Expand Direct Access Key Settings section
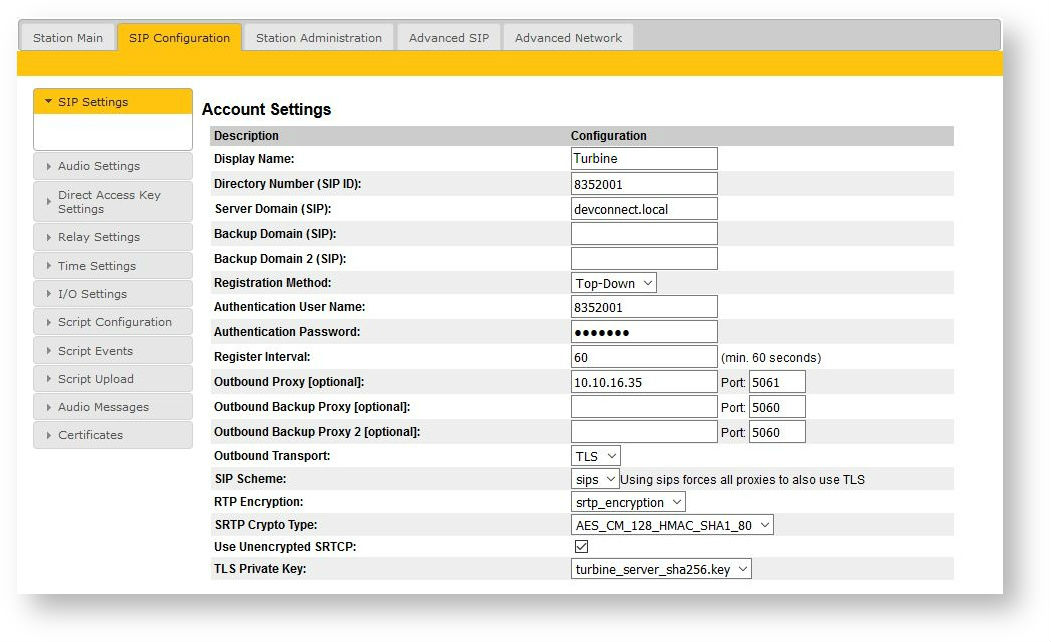The height and width of the screenshot is (642, 1051). [x=112, y=202]
